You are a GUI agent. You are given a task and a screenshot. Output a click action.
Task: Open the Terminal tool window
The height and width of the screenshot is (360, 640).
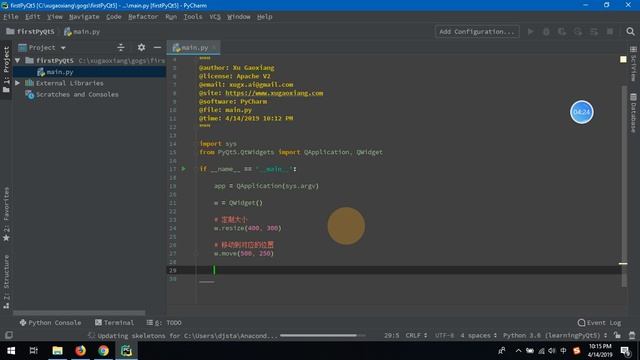(x=114, y=322)
